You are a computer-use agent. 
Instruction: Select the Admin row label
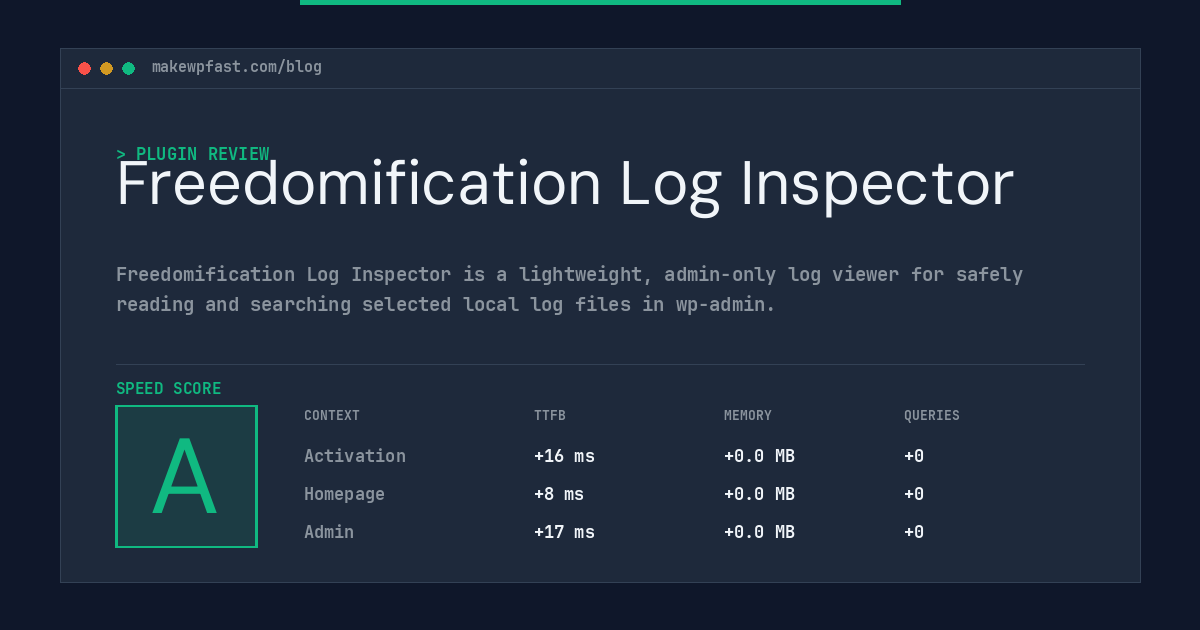[329, 532]
